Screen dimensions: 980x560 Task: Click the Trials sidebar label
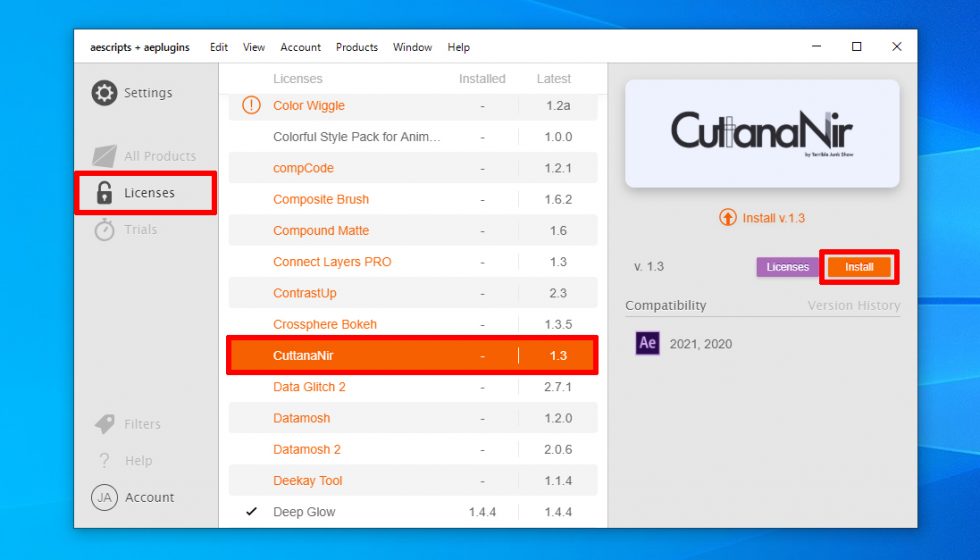tap(141, 229)
